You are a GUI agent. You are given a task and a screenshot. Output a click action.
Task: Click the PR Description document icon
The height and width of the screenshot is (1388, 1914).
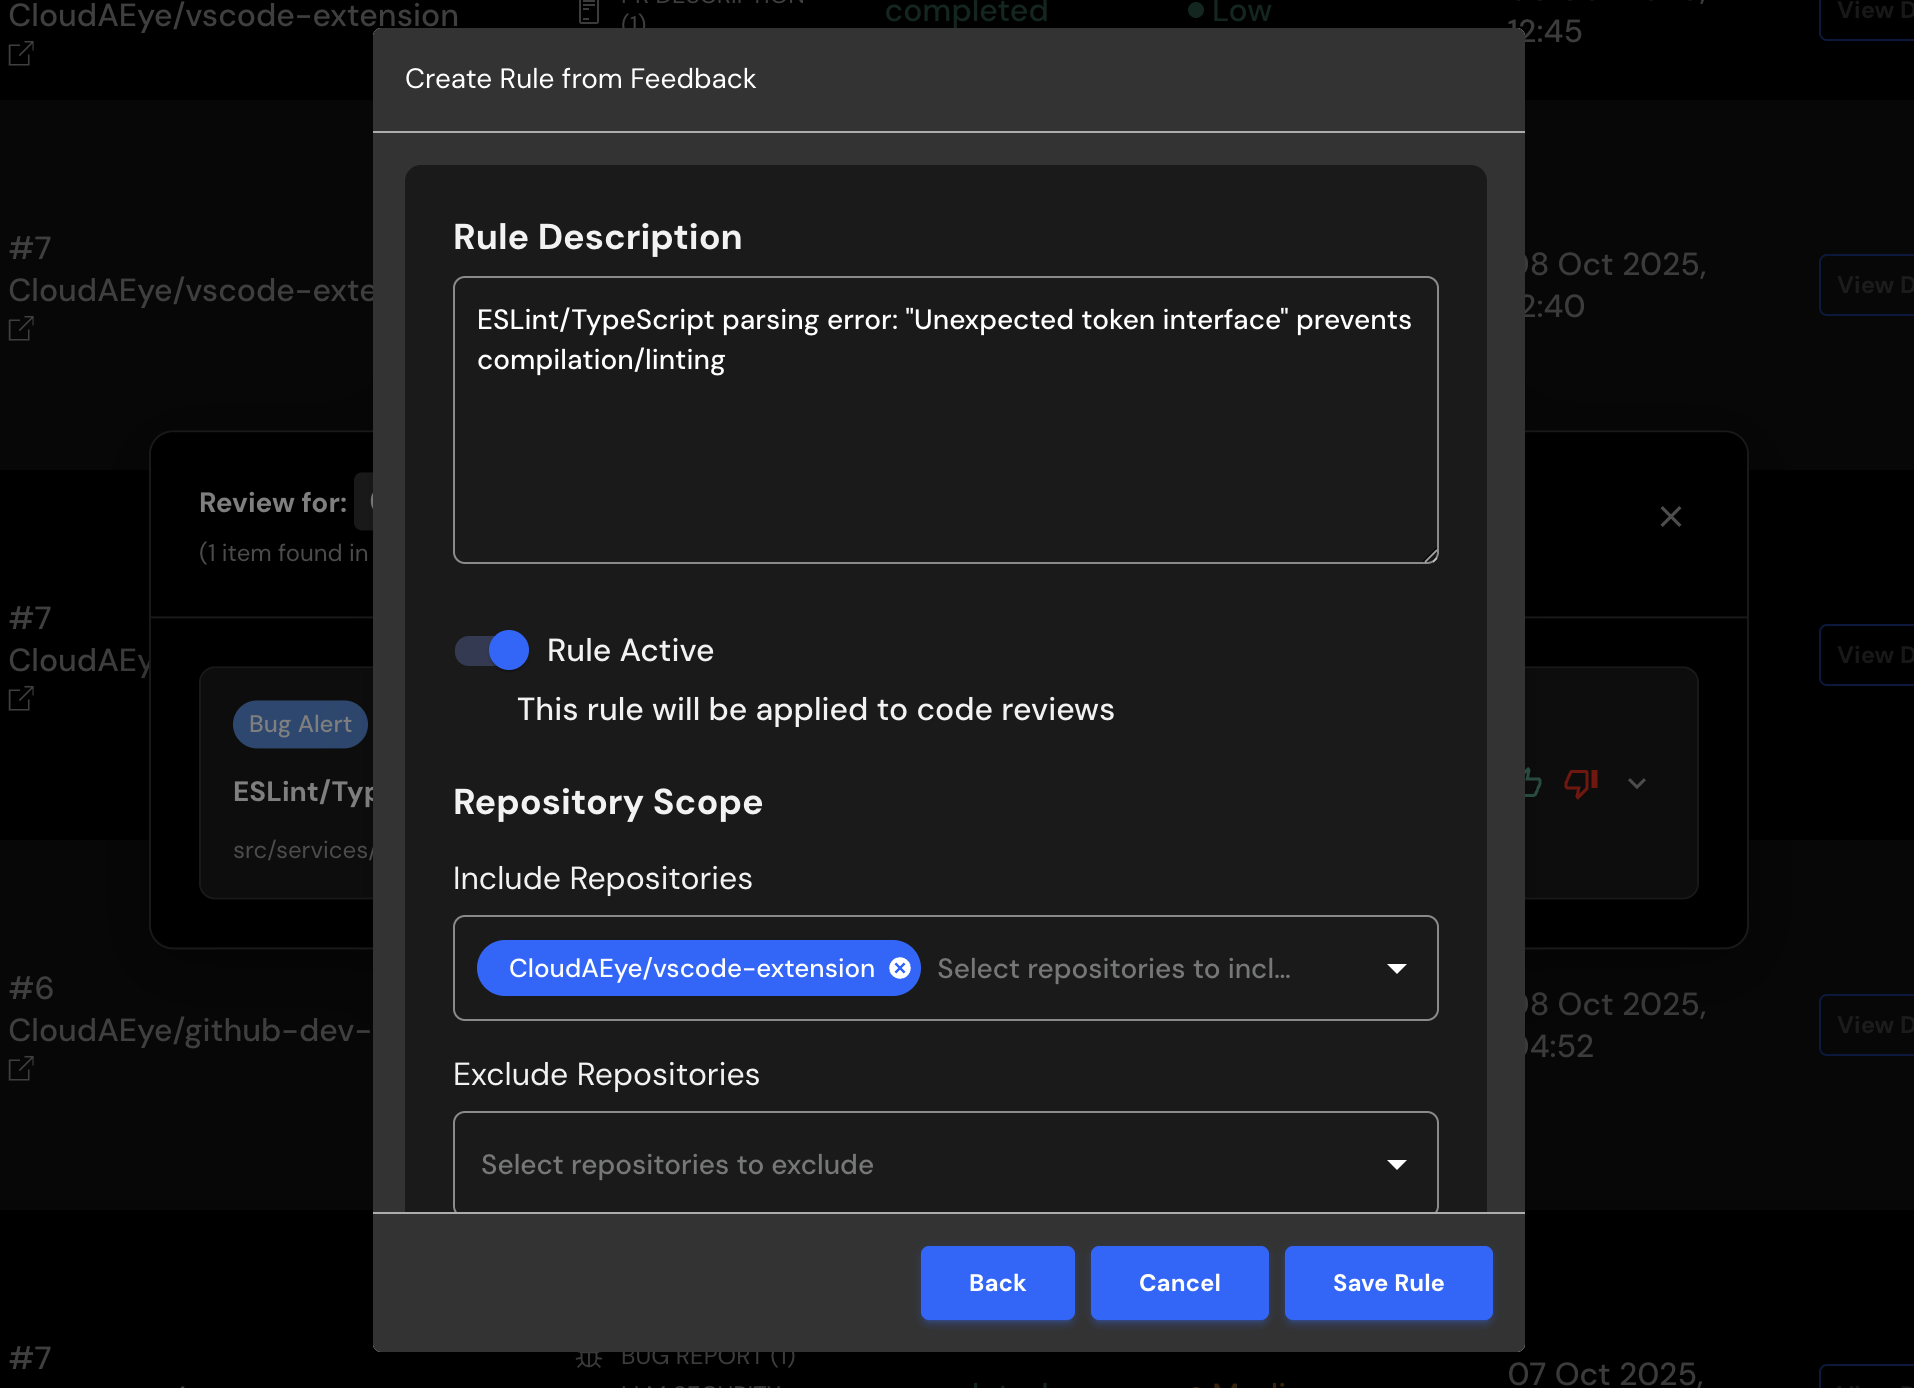tap(589, 12)
